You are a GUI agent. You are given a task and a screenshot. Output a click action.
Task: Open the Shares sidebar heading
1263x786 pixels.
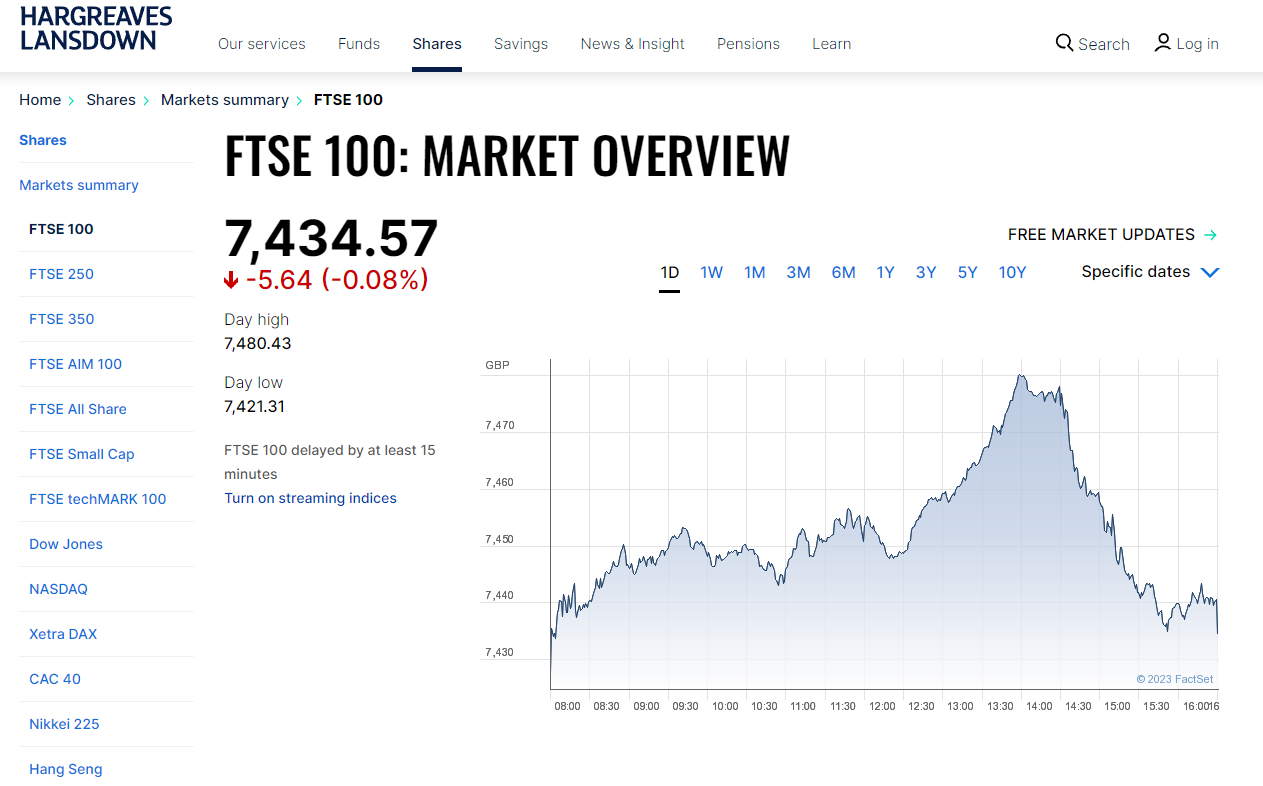point(43,140)
